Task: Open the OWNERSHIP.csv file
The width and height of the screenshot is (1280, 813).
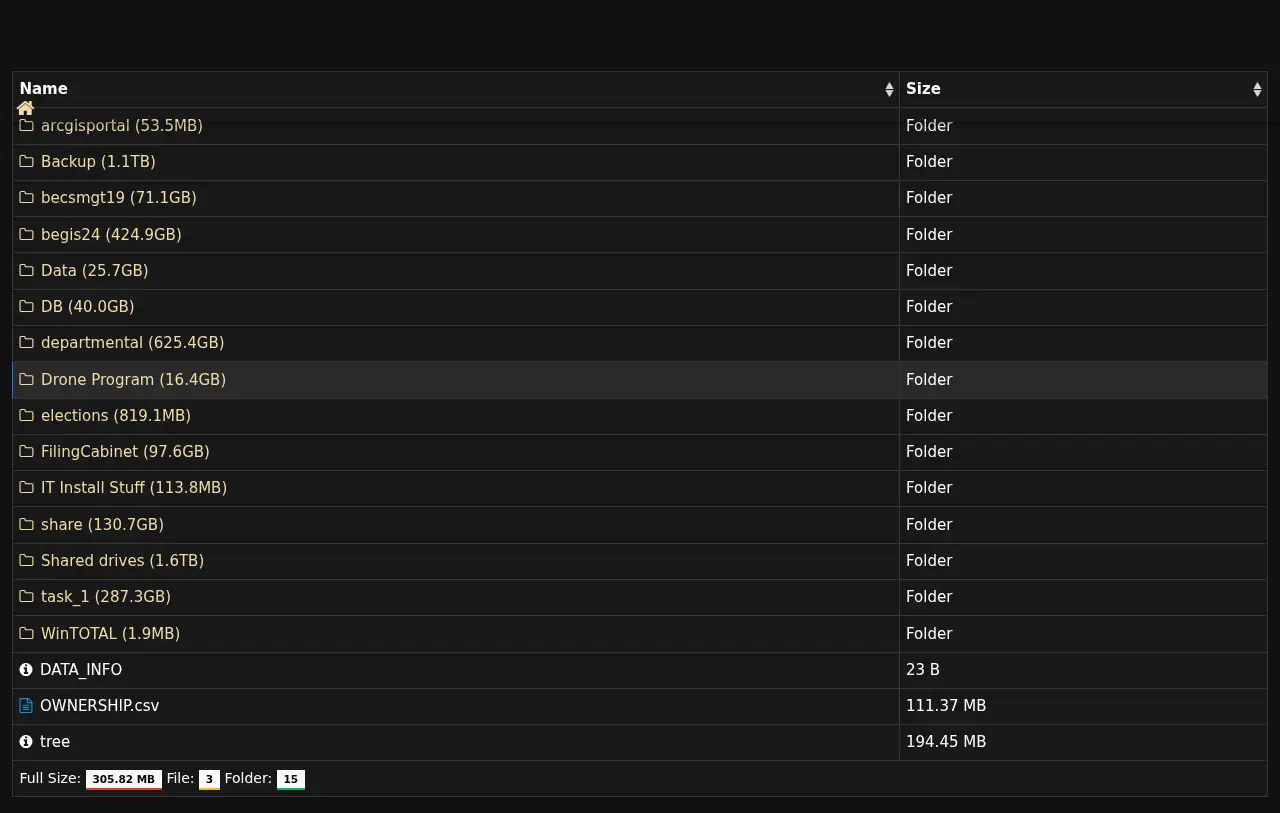Action: [99, 706]
